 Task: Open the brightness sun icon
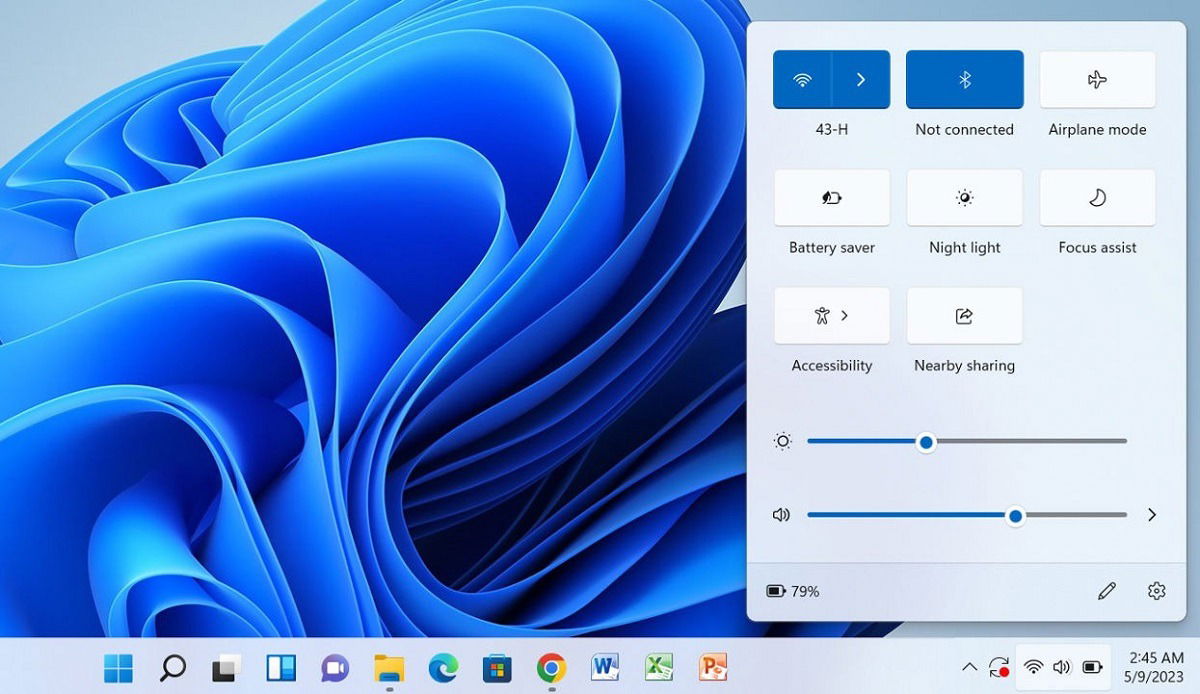tap(781, 441)
